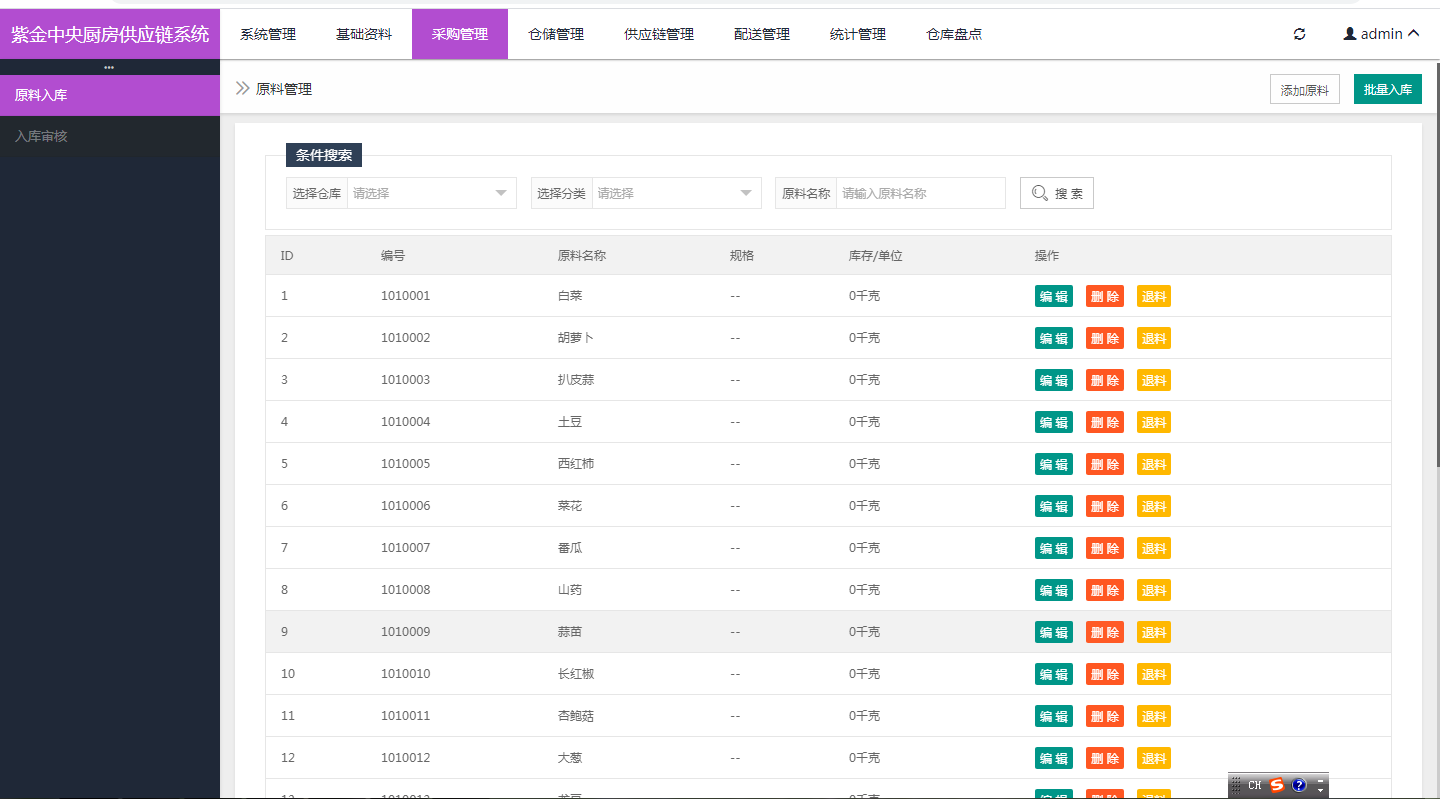Click the magnifier icon in the 搜索 button
Screen dimensions: 1440x799
1040,193
